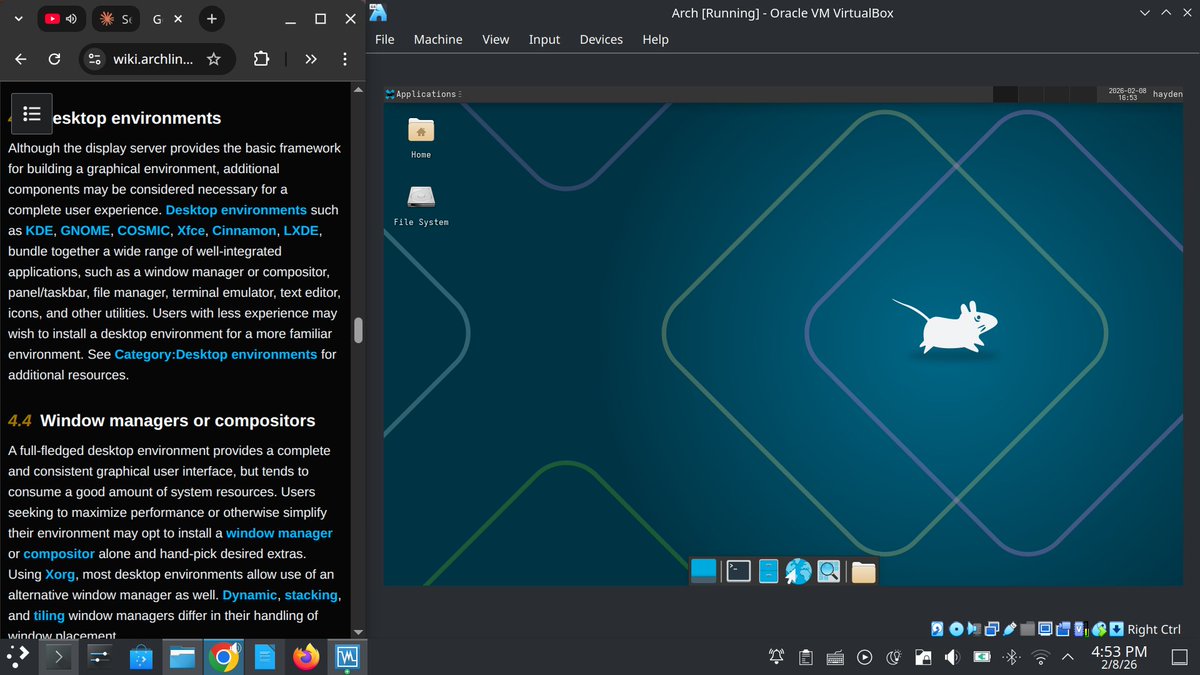
Task: Open Bluetooth settings in host tray
Action: (1011, 657)
